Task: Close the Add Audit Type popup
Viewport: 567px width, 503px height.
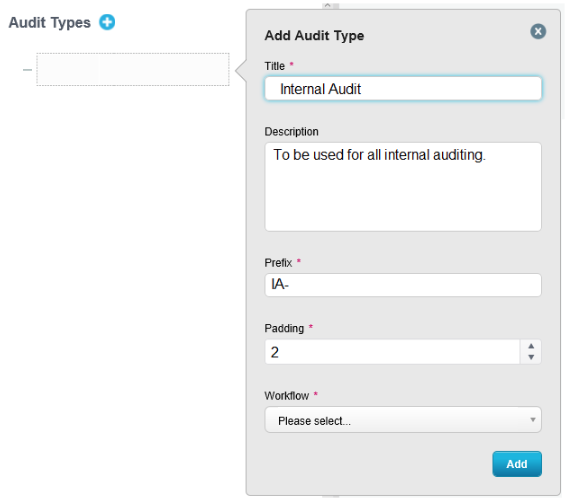Action: pos(538,31)
